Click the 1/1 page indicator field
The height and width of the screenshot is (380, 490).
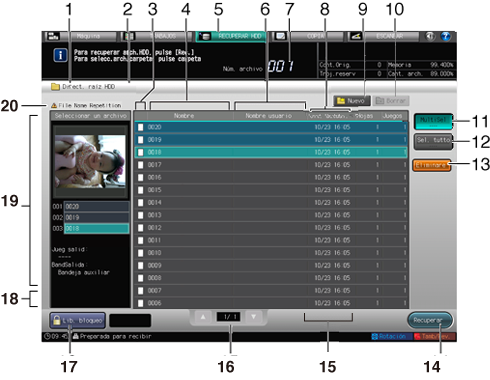pos(229,317)
